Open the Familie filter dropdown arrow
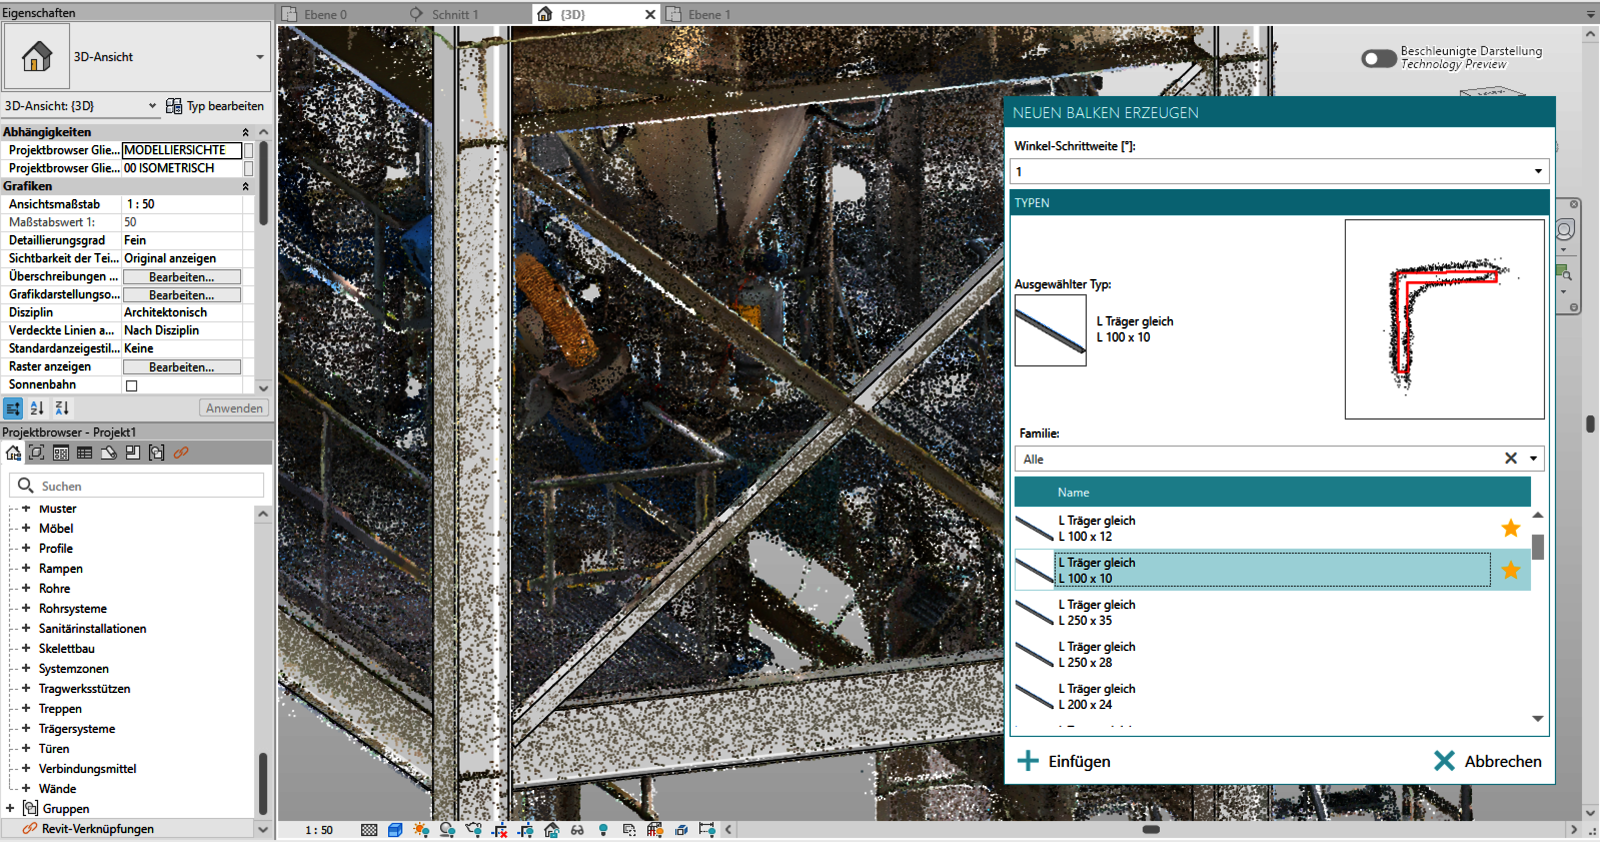This screenshot has height=842, width=1600. click(1533, 459)
